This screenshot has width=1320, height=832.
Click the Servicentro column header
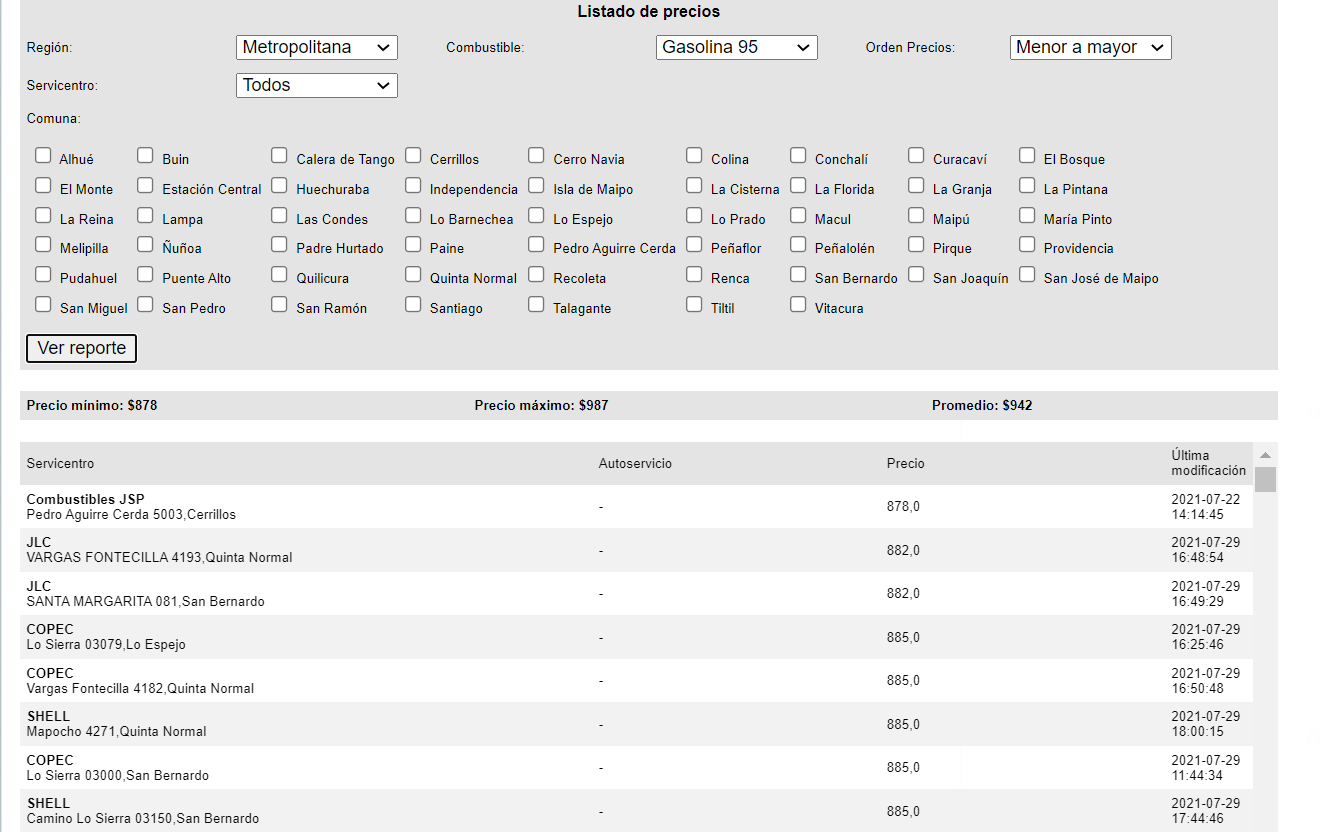pos(60,463)
